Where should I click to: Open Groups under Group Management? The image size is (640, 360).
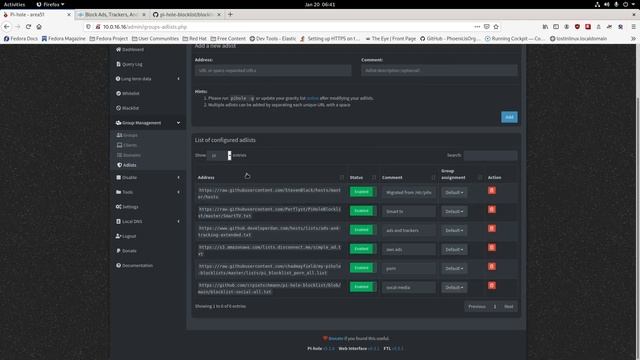point(127,135)
